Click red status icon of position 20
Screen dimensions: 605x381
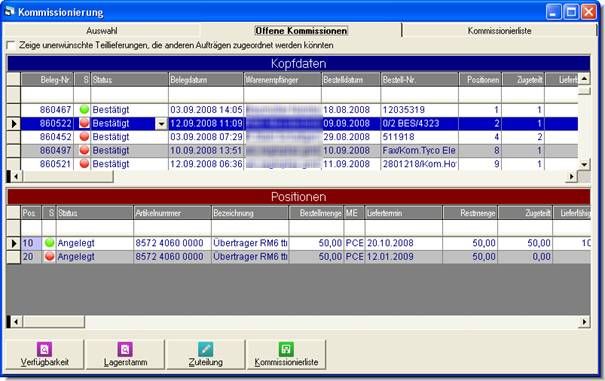[49, 256]
